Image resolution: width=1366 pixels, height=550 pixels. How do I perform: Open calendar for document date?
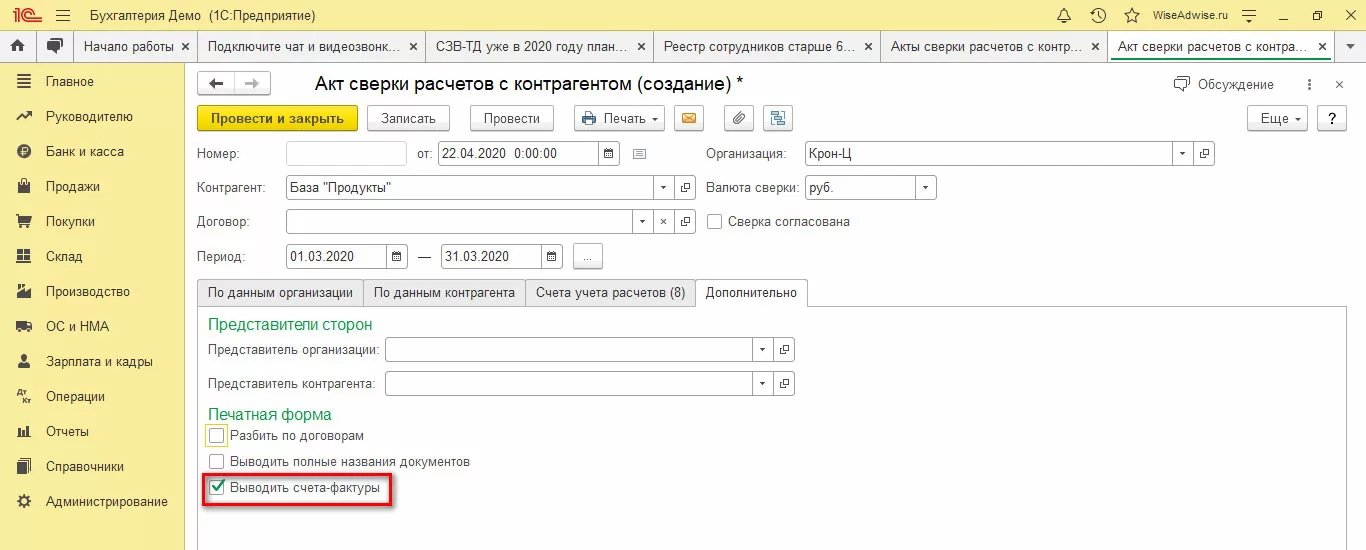click(609, 154)
